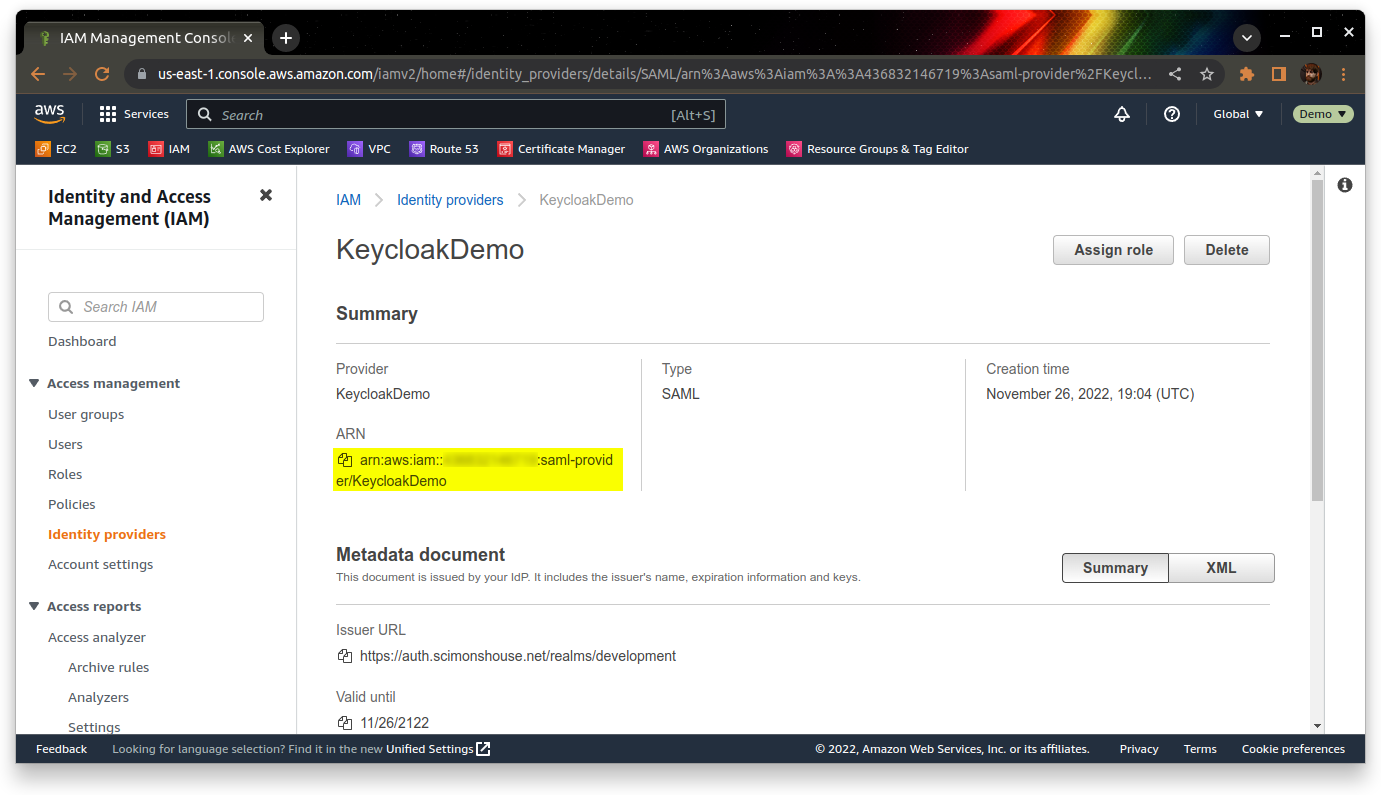
Task: Switch metadata view to Summary
Action: coord(1115,568)
